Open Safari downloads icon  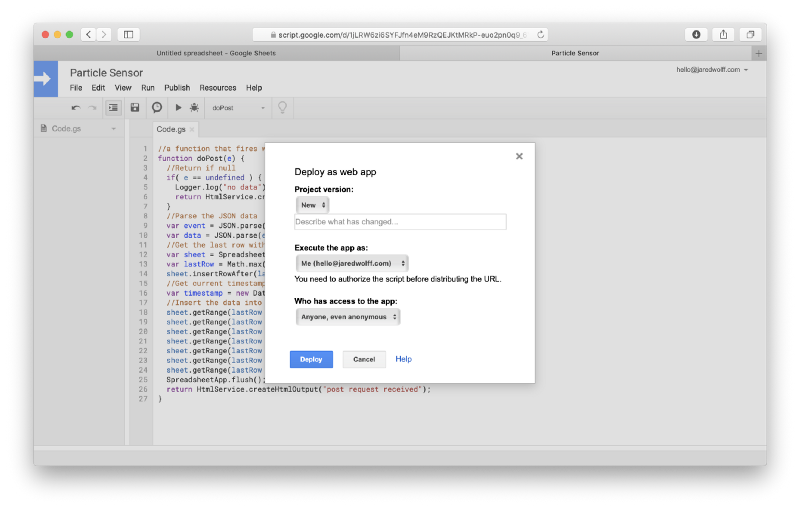click(696, 34)
